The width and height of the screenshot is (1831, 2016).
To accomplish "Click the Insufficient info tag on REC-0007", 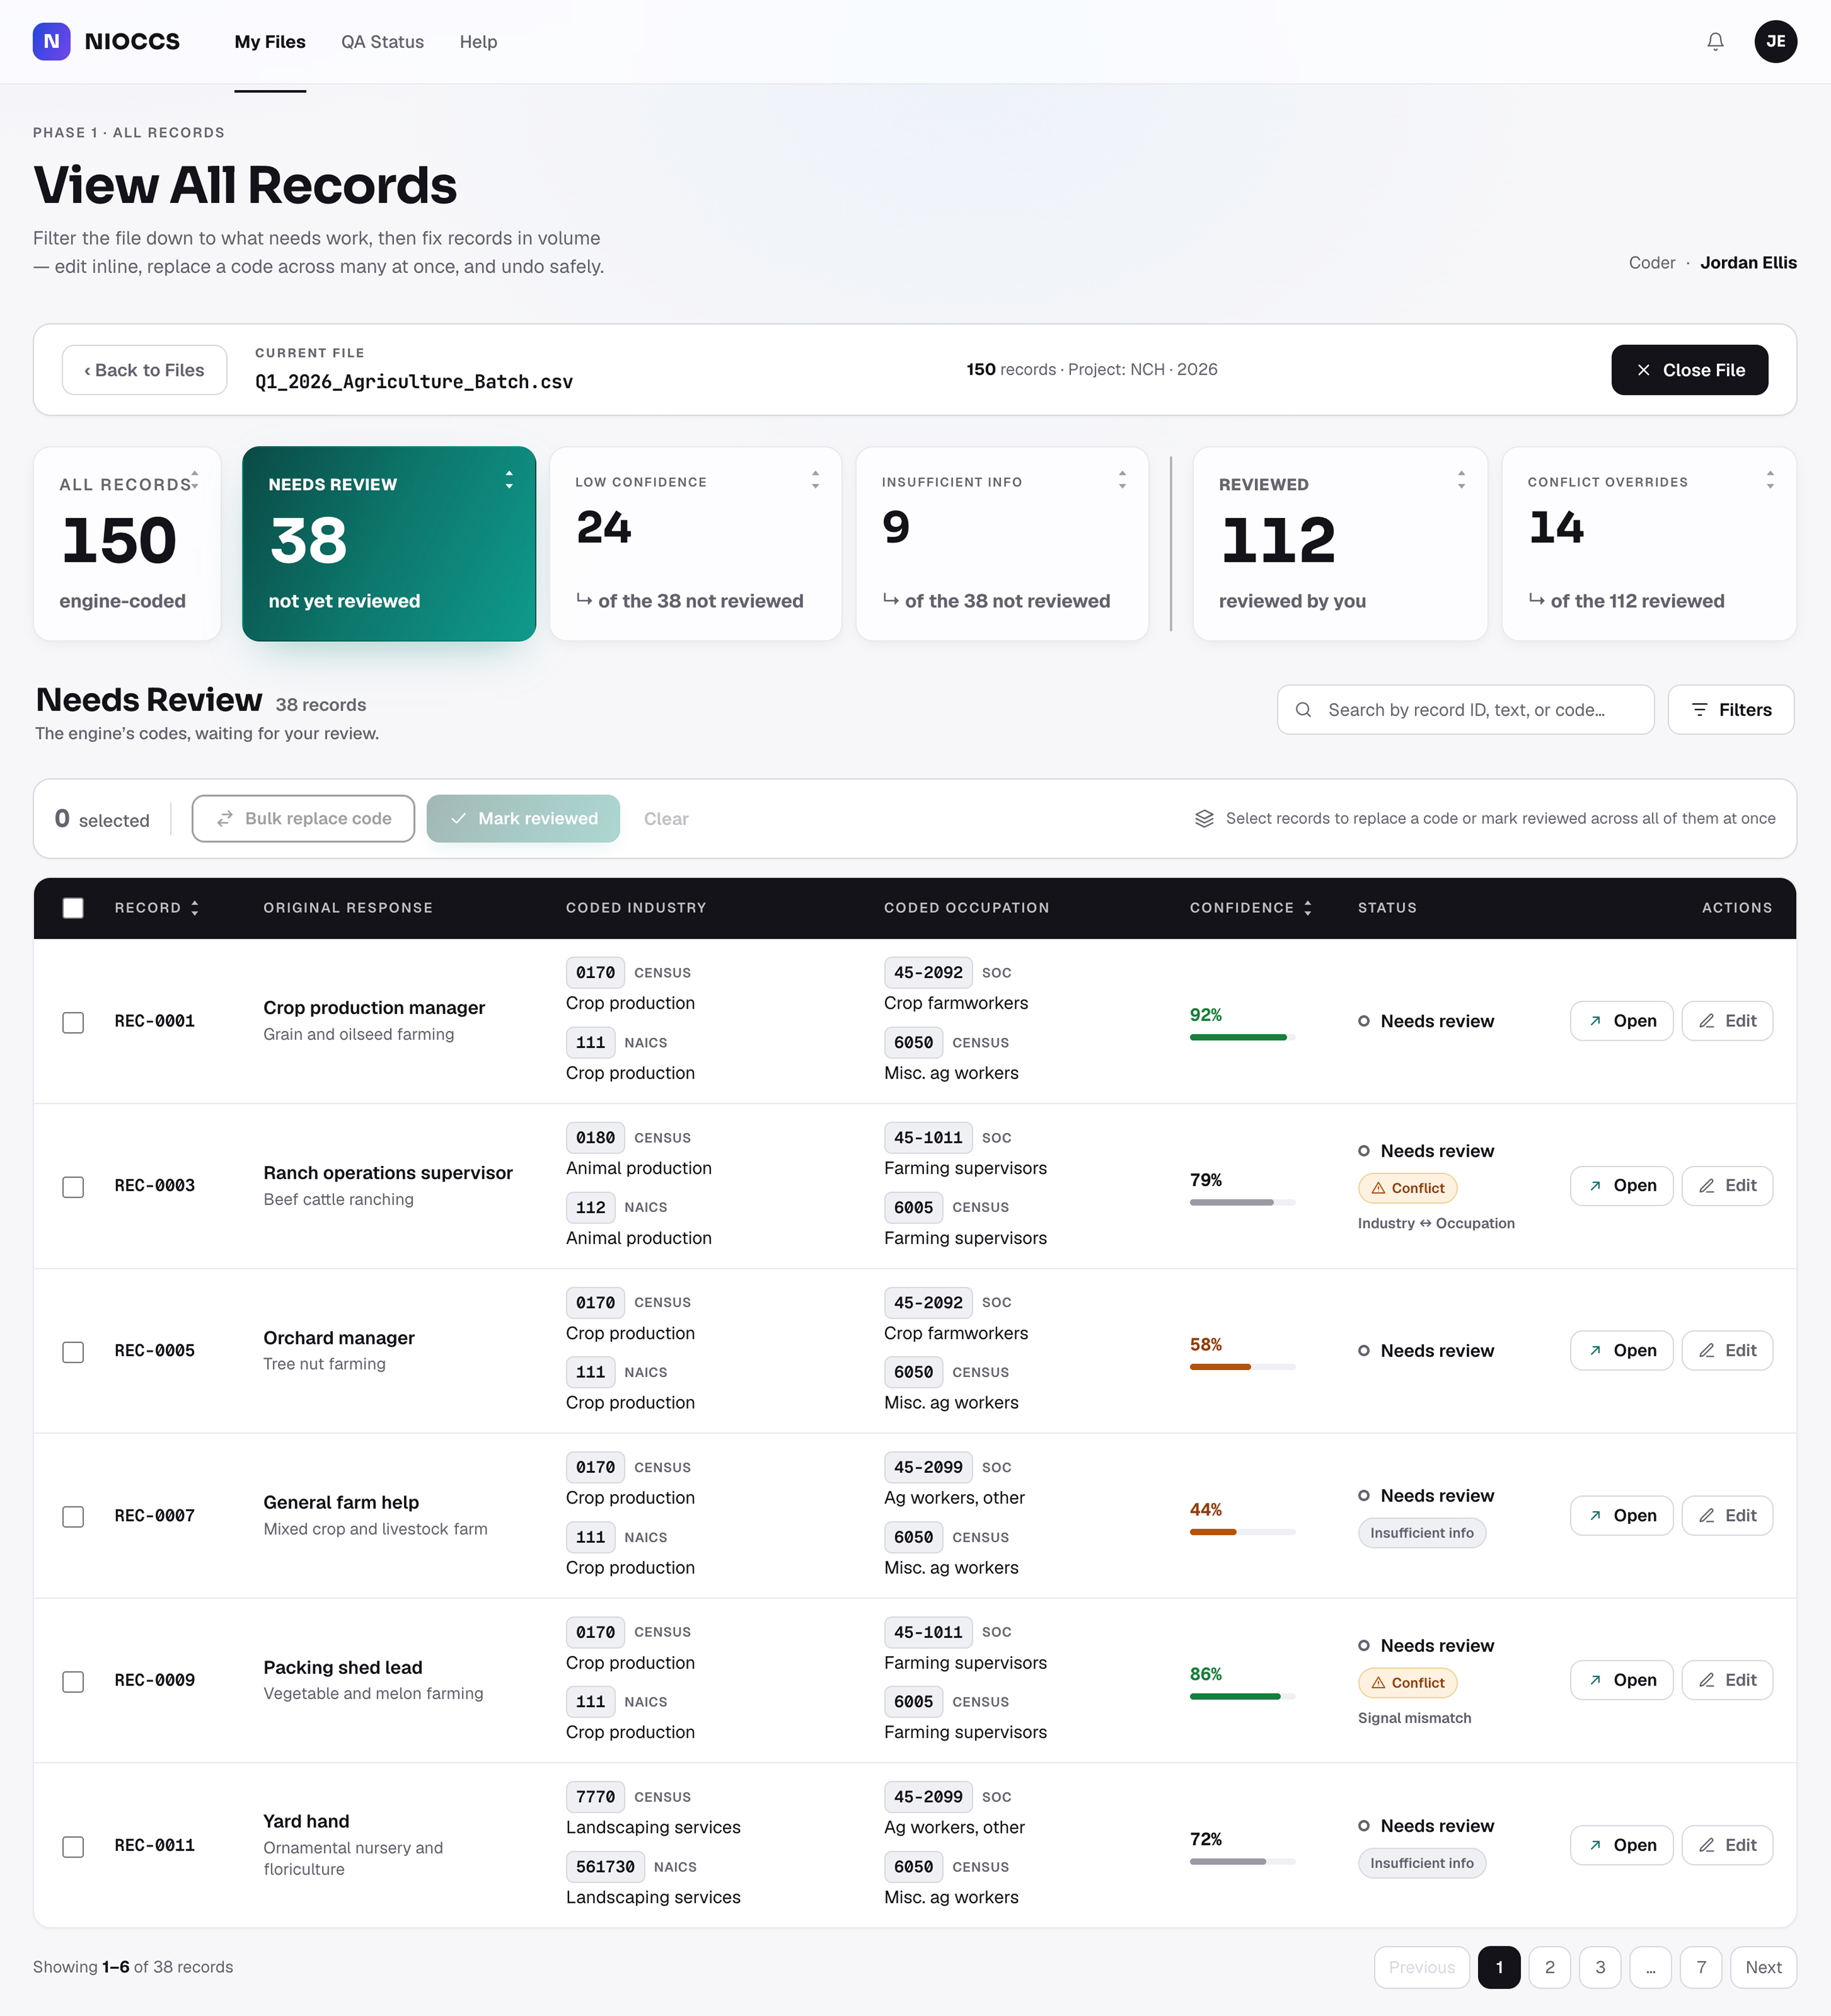I will click(1421, 1533).
